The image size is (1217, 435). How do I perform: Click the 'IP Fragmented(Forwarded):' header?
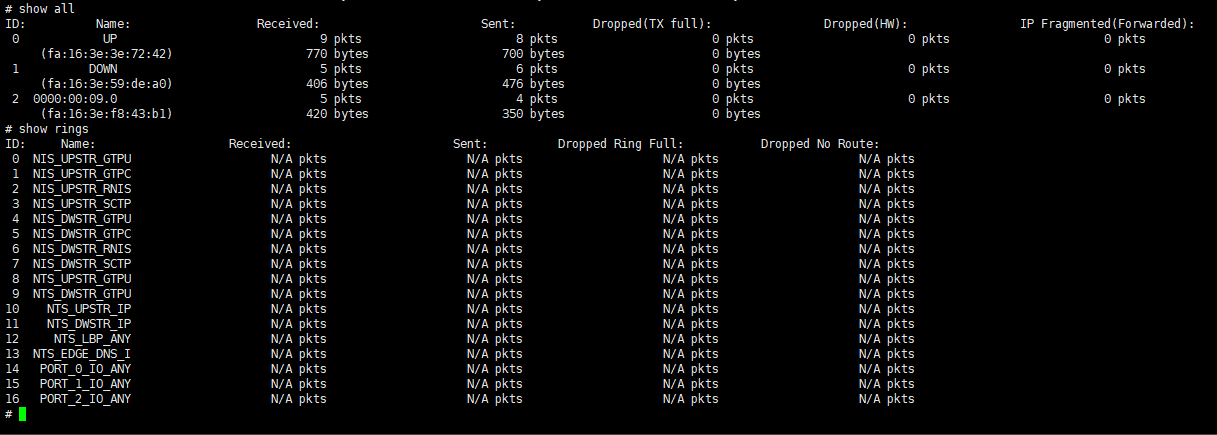click(x=1107, y=24)
